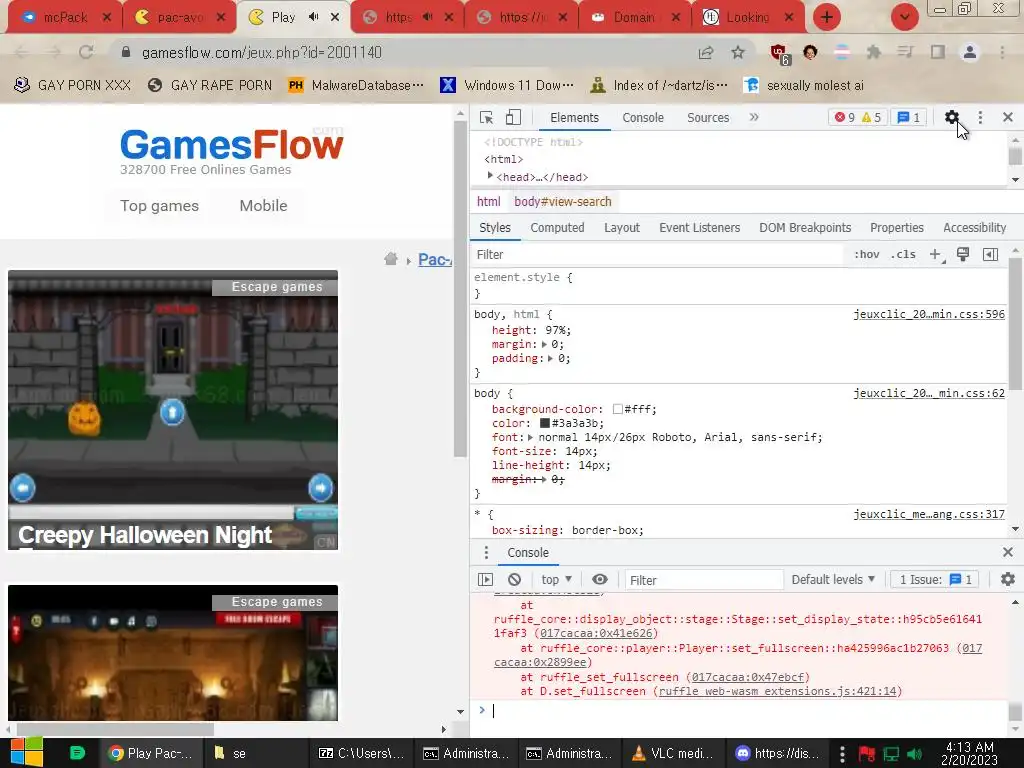Open Default levels dropdown

click(x=833, y=579)
